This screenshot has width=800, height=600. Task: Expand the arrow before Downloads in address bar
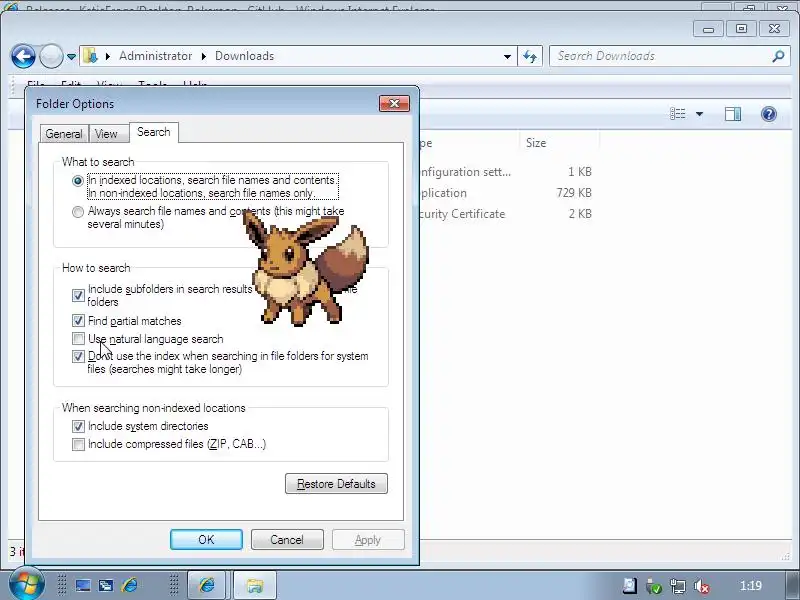[x=204, y=56]
